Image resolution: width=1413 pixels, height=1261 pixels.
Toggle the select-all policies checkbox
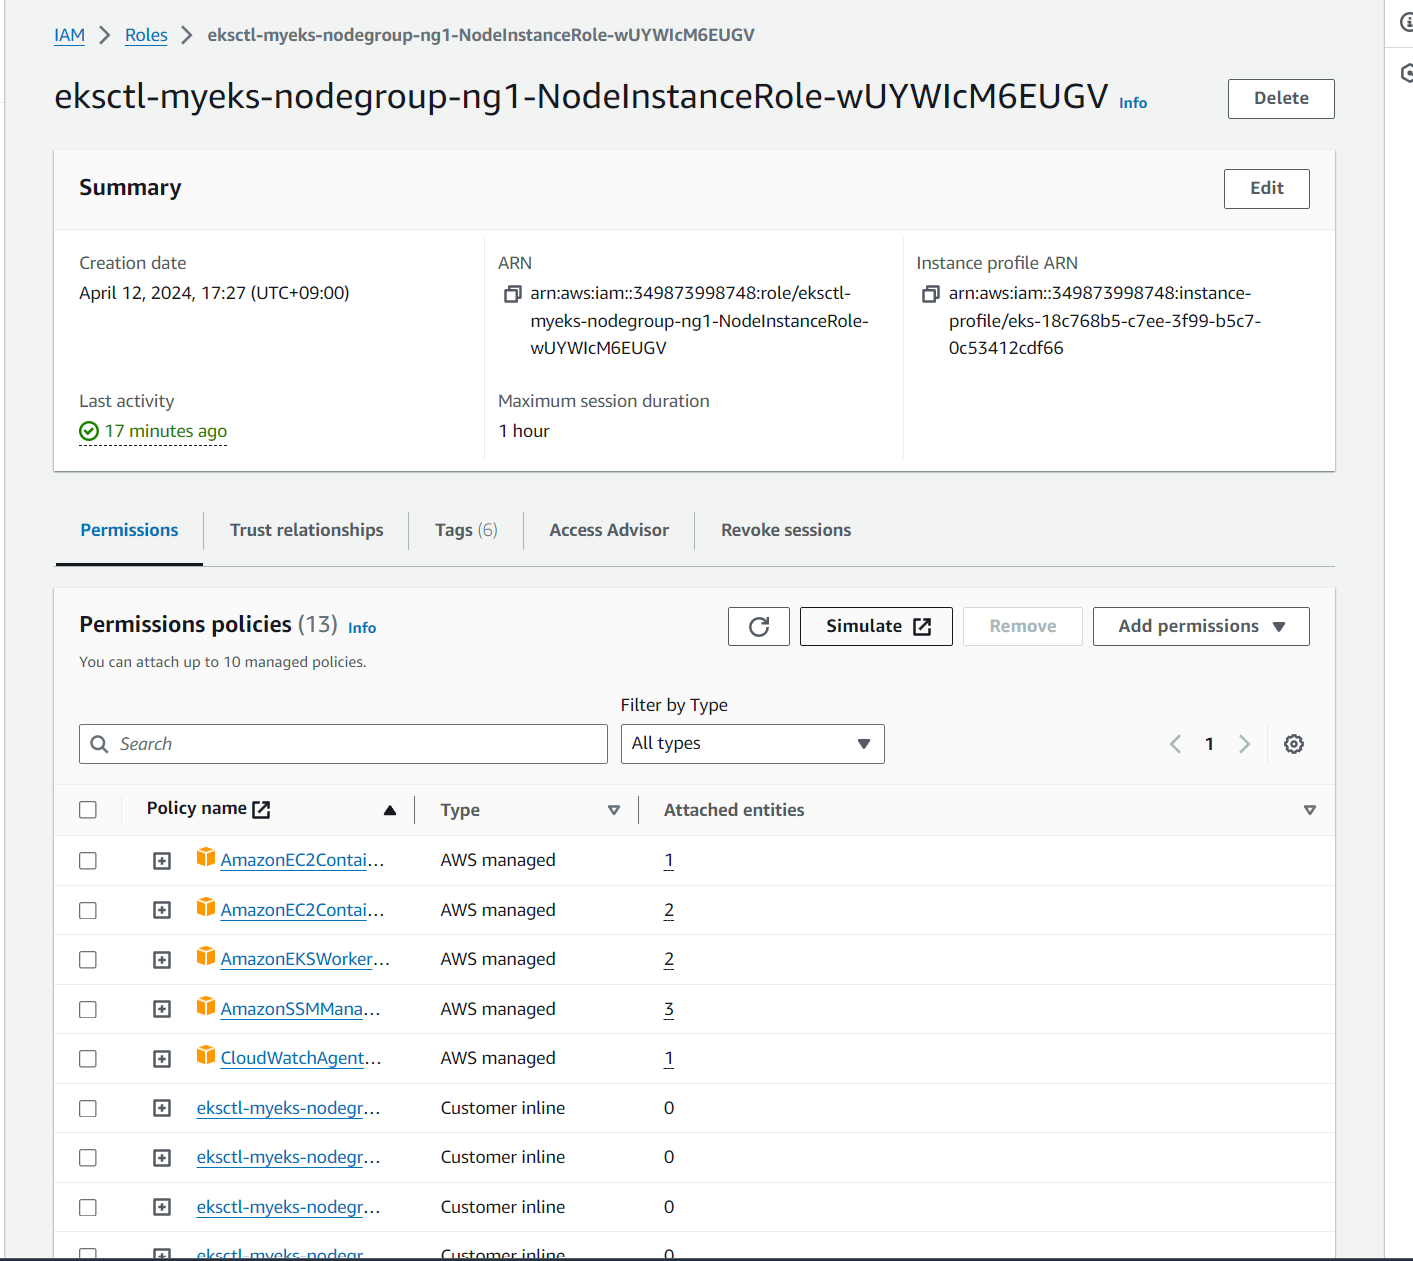coord(88,810)
